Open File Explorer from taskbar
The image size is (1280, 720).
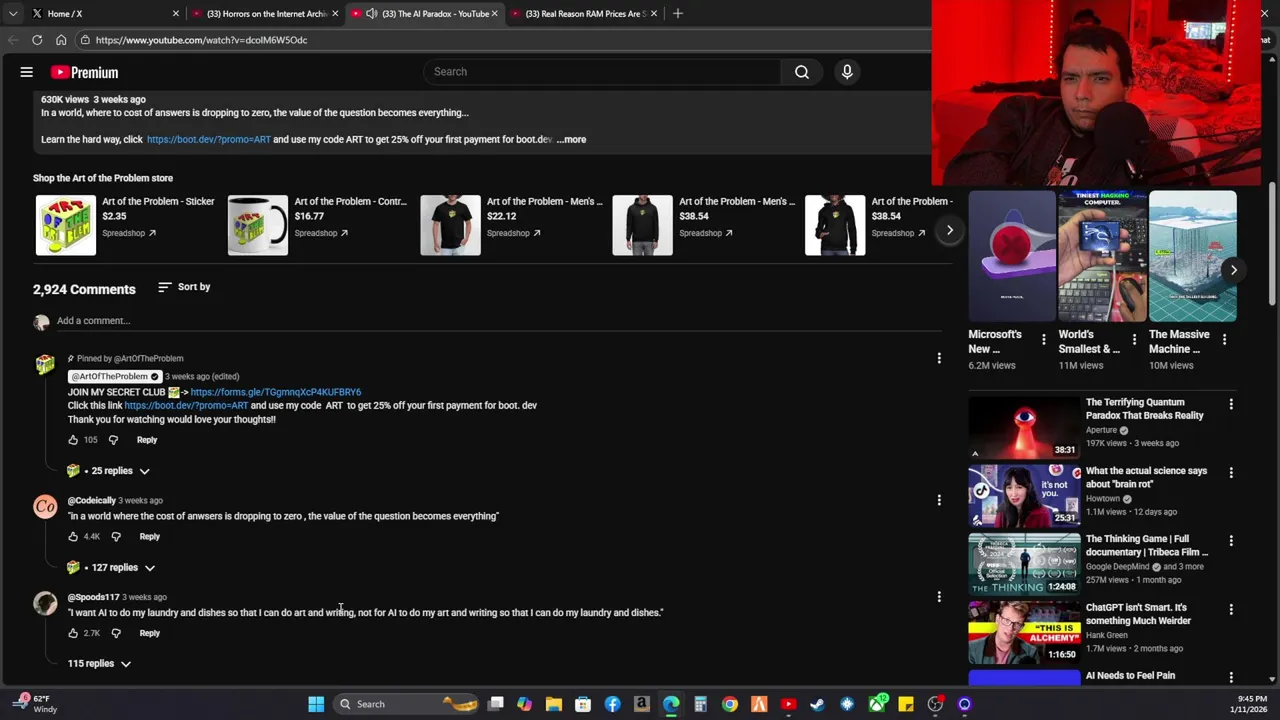tap(554, 704)
